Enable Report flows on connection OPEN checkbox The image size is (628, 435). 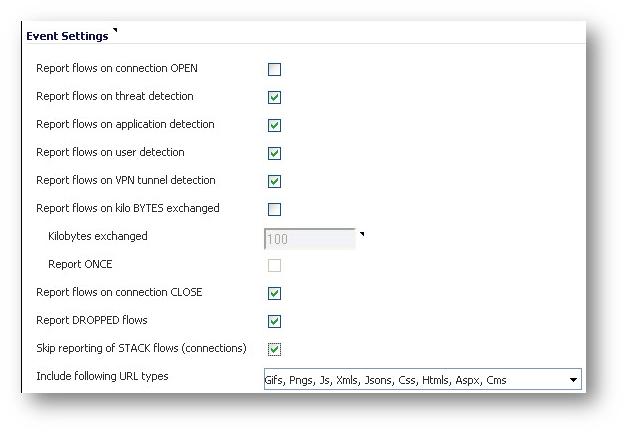(x=274, y=69)
